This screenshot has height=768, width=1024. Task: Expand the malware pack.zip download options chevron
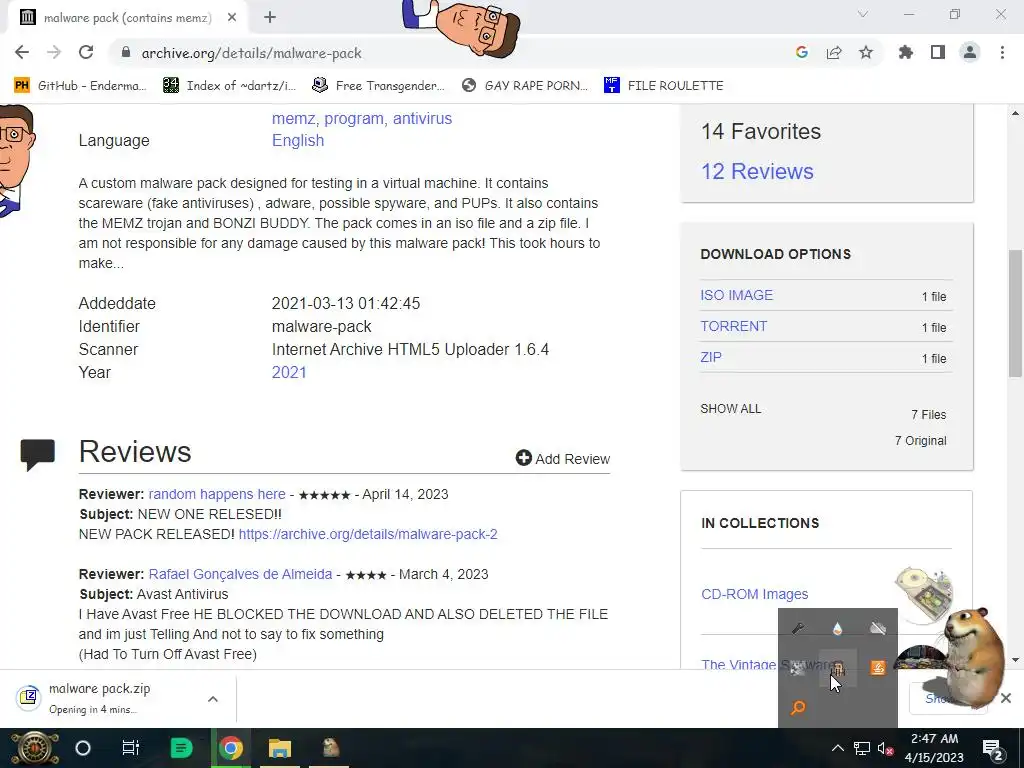[212, 699]
